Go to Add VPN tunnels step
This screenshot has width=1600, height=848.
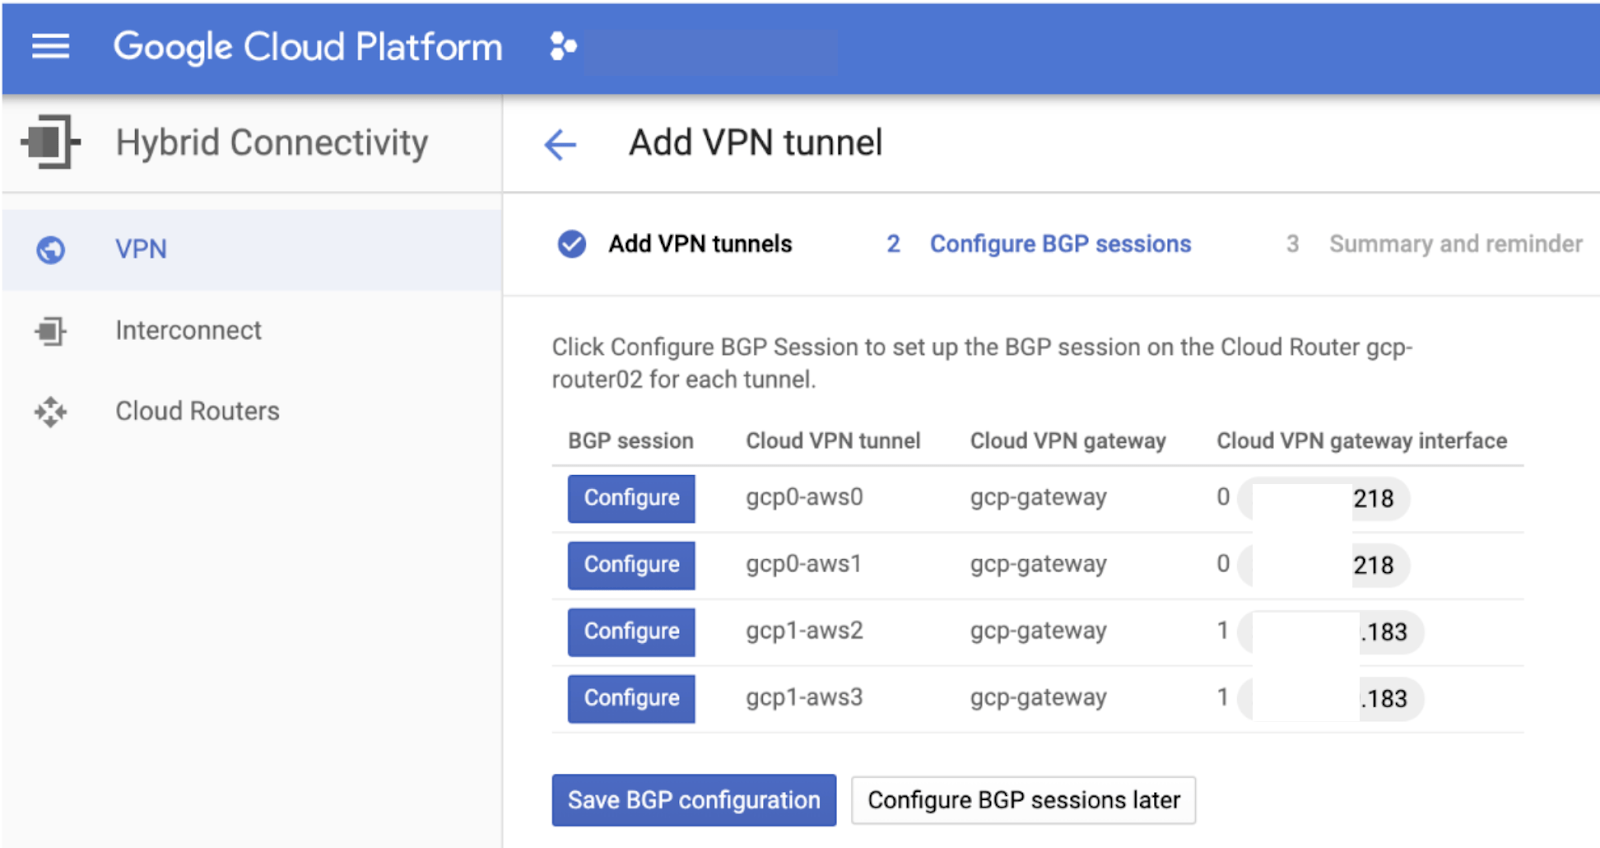coord(700,244)
